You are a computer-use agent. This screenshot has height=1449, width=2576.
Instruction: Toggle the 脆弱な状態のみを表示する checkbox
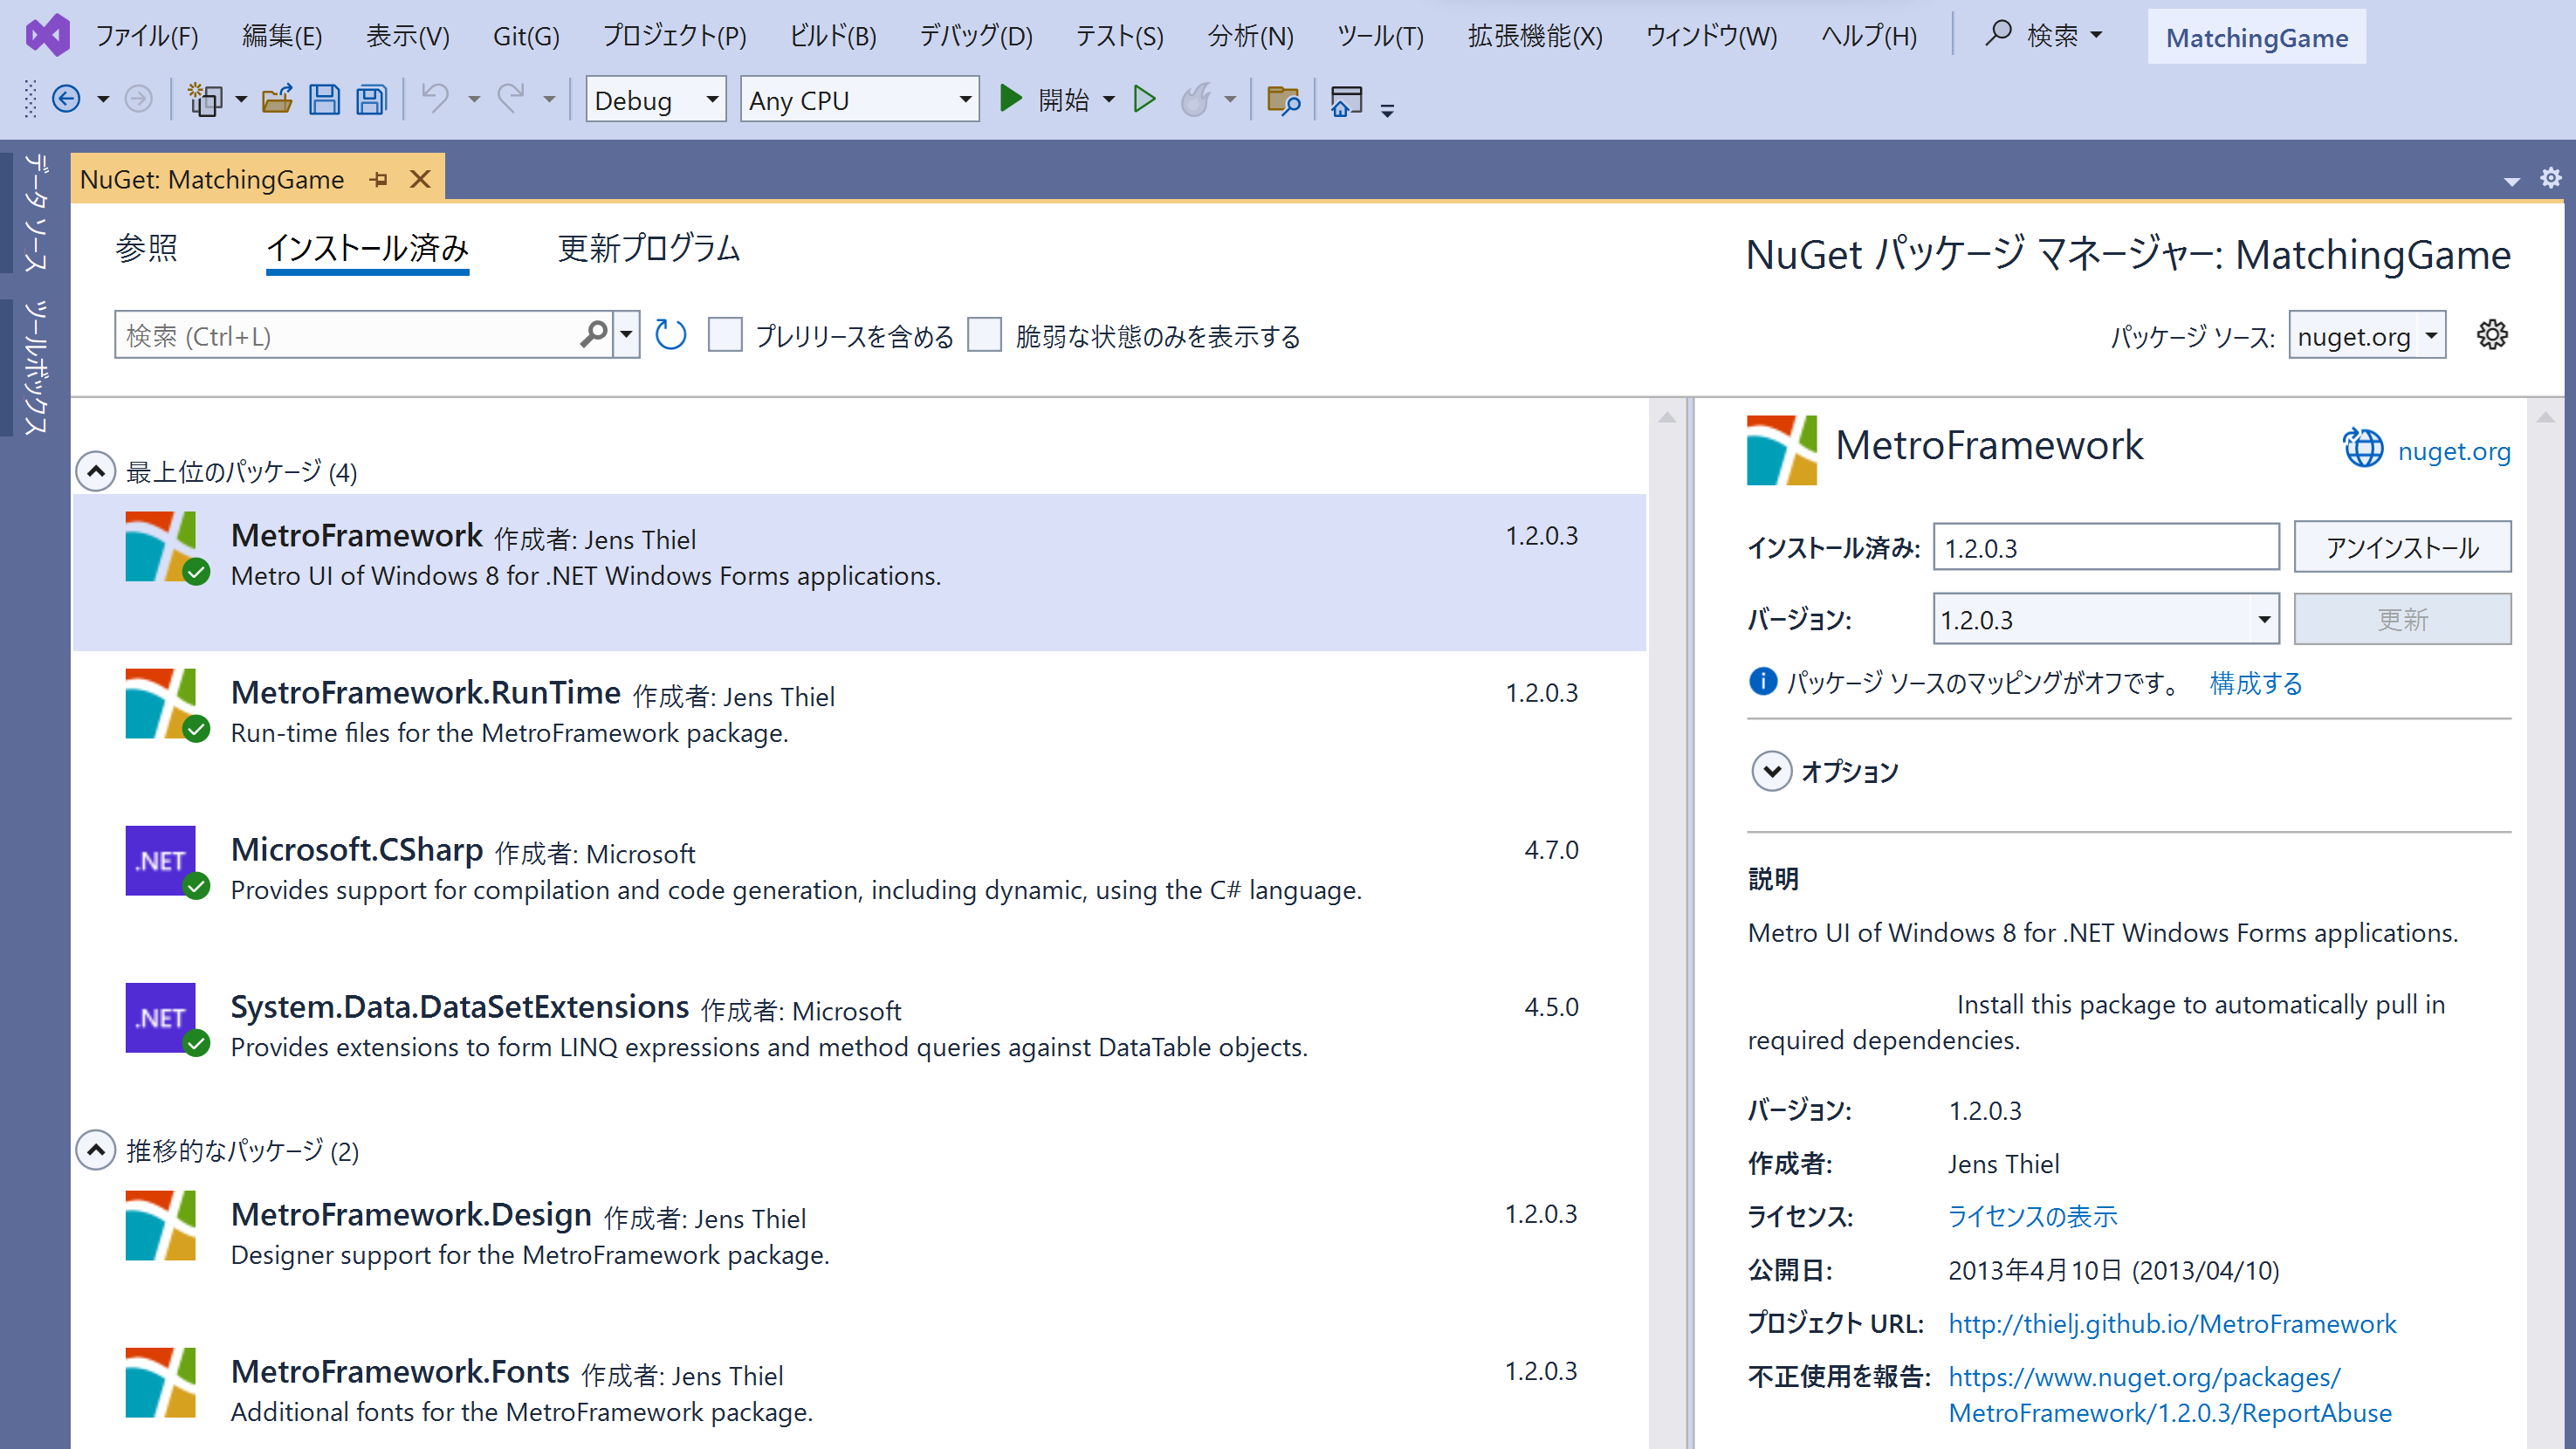click(x=985, y=335)
